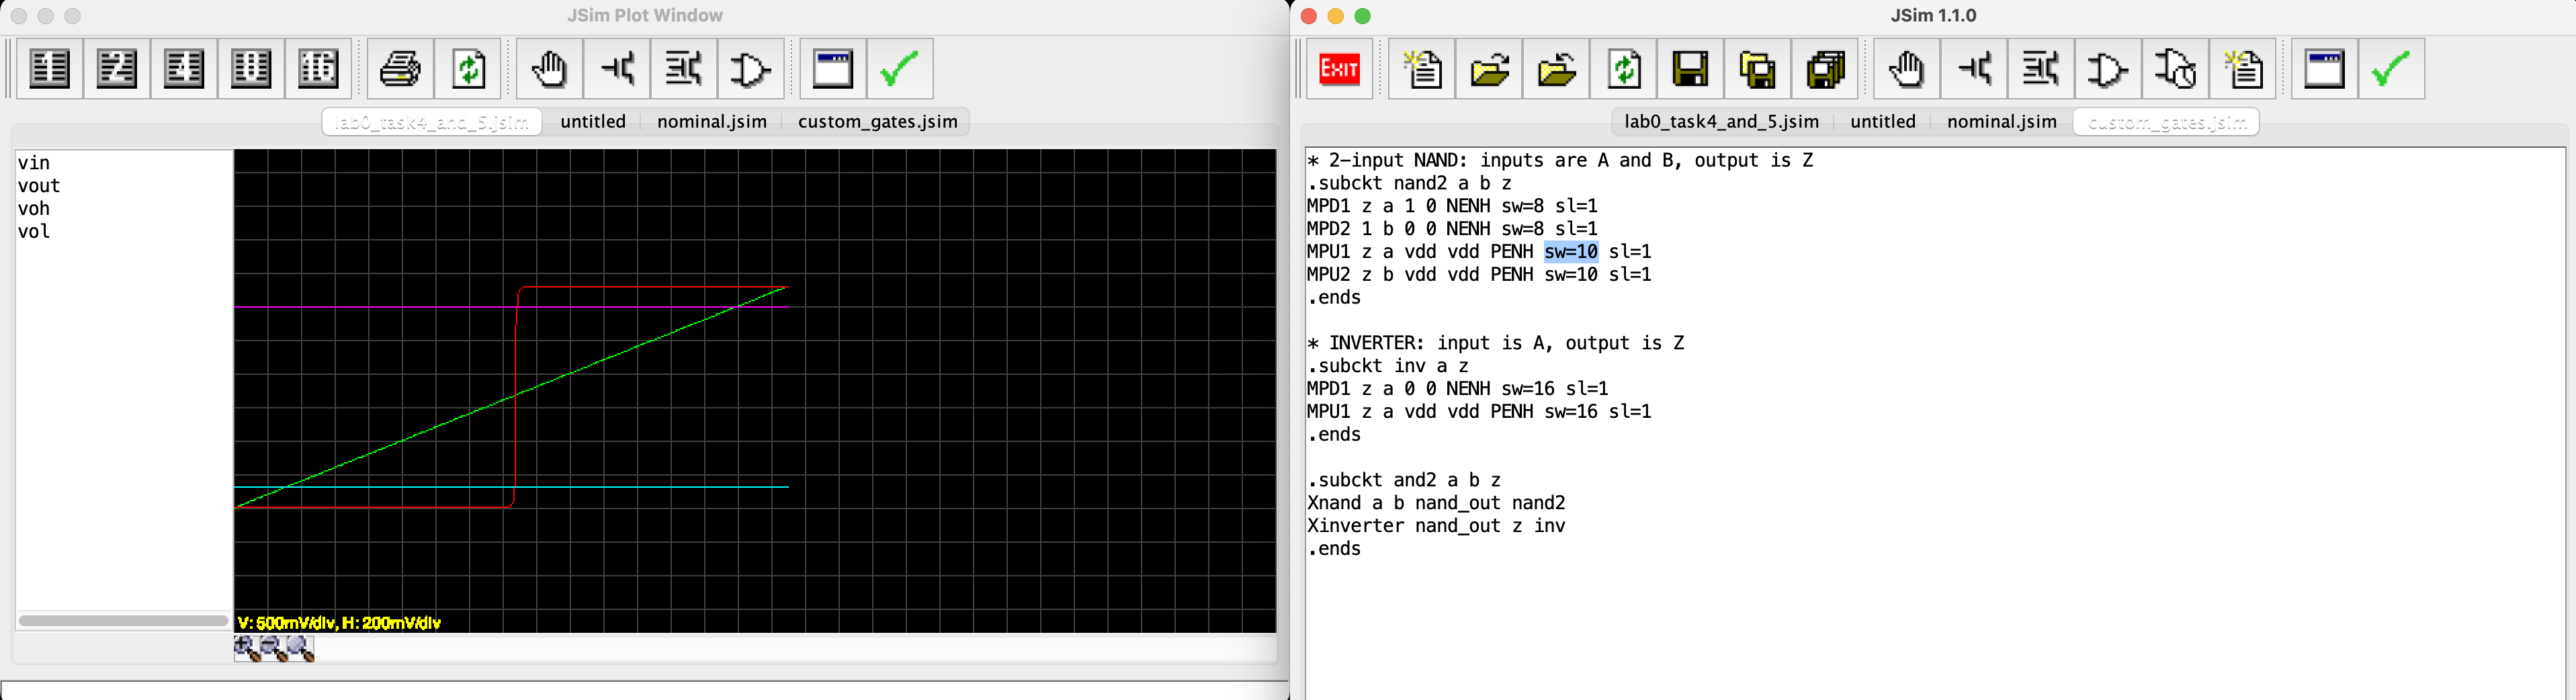Click the plain magnifier icon below plot
Viewport: 2576px width, 700px height.
click(300, 649)
